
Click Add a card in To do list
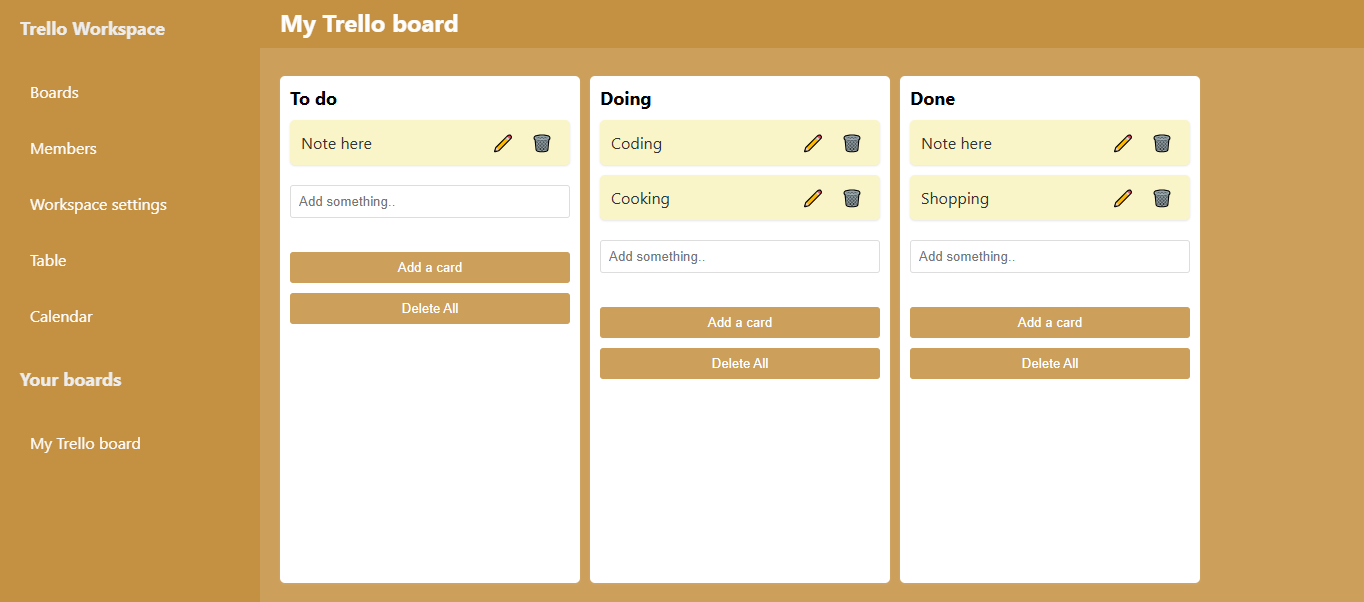click(x=430, y=267)
